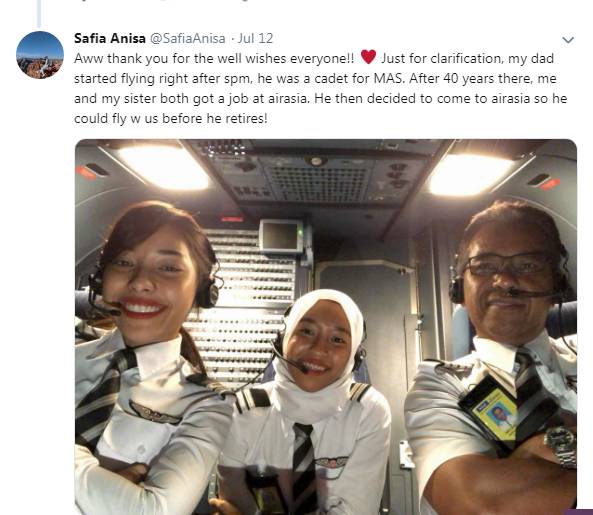Open the attached cockpit selfie photo
The width and height of the screenshot is (593, 515).
point(326,327)
